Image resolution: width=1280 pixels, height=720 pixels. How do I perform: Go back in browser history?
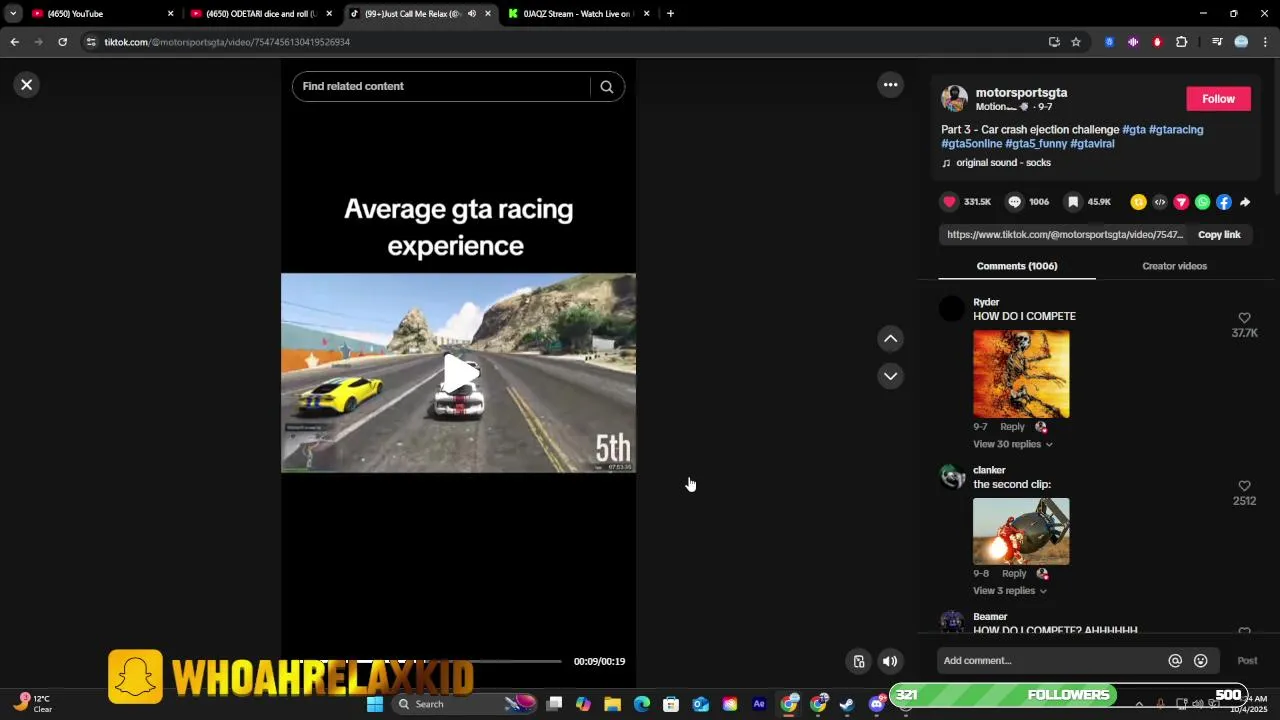14,42
